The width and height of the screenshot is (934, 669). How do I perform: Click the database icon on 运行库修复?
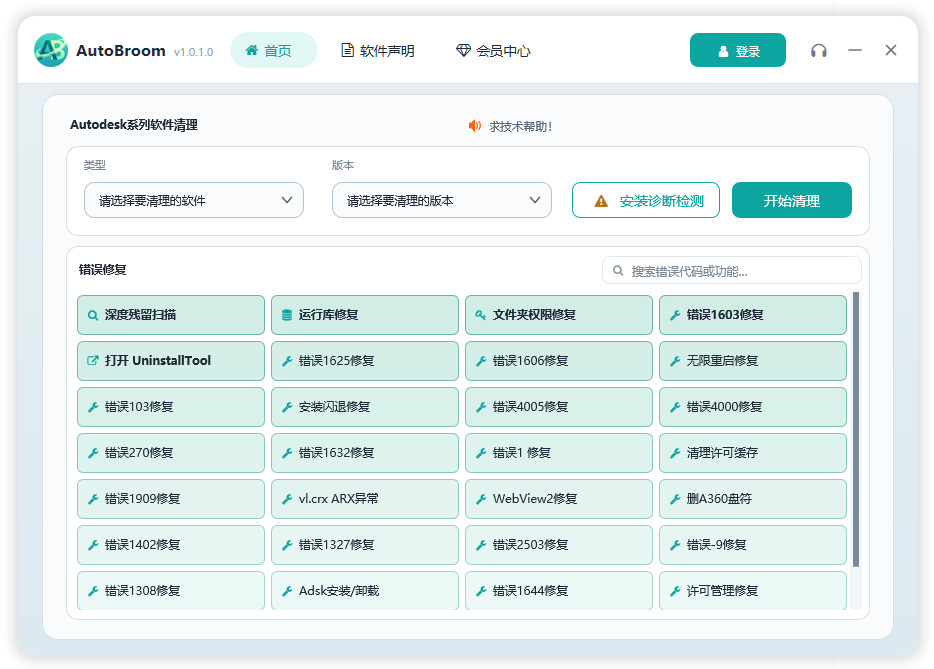tap(287, 315)
